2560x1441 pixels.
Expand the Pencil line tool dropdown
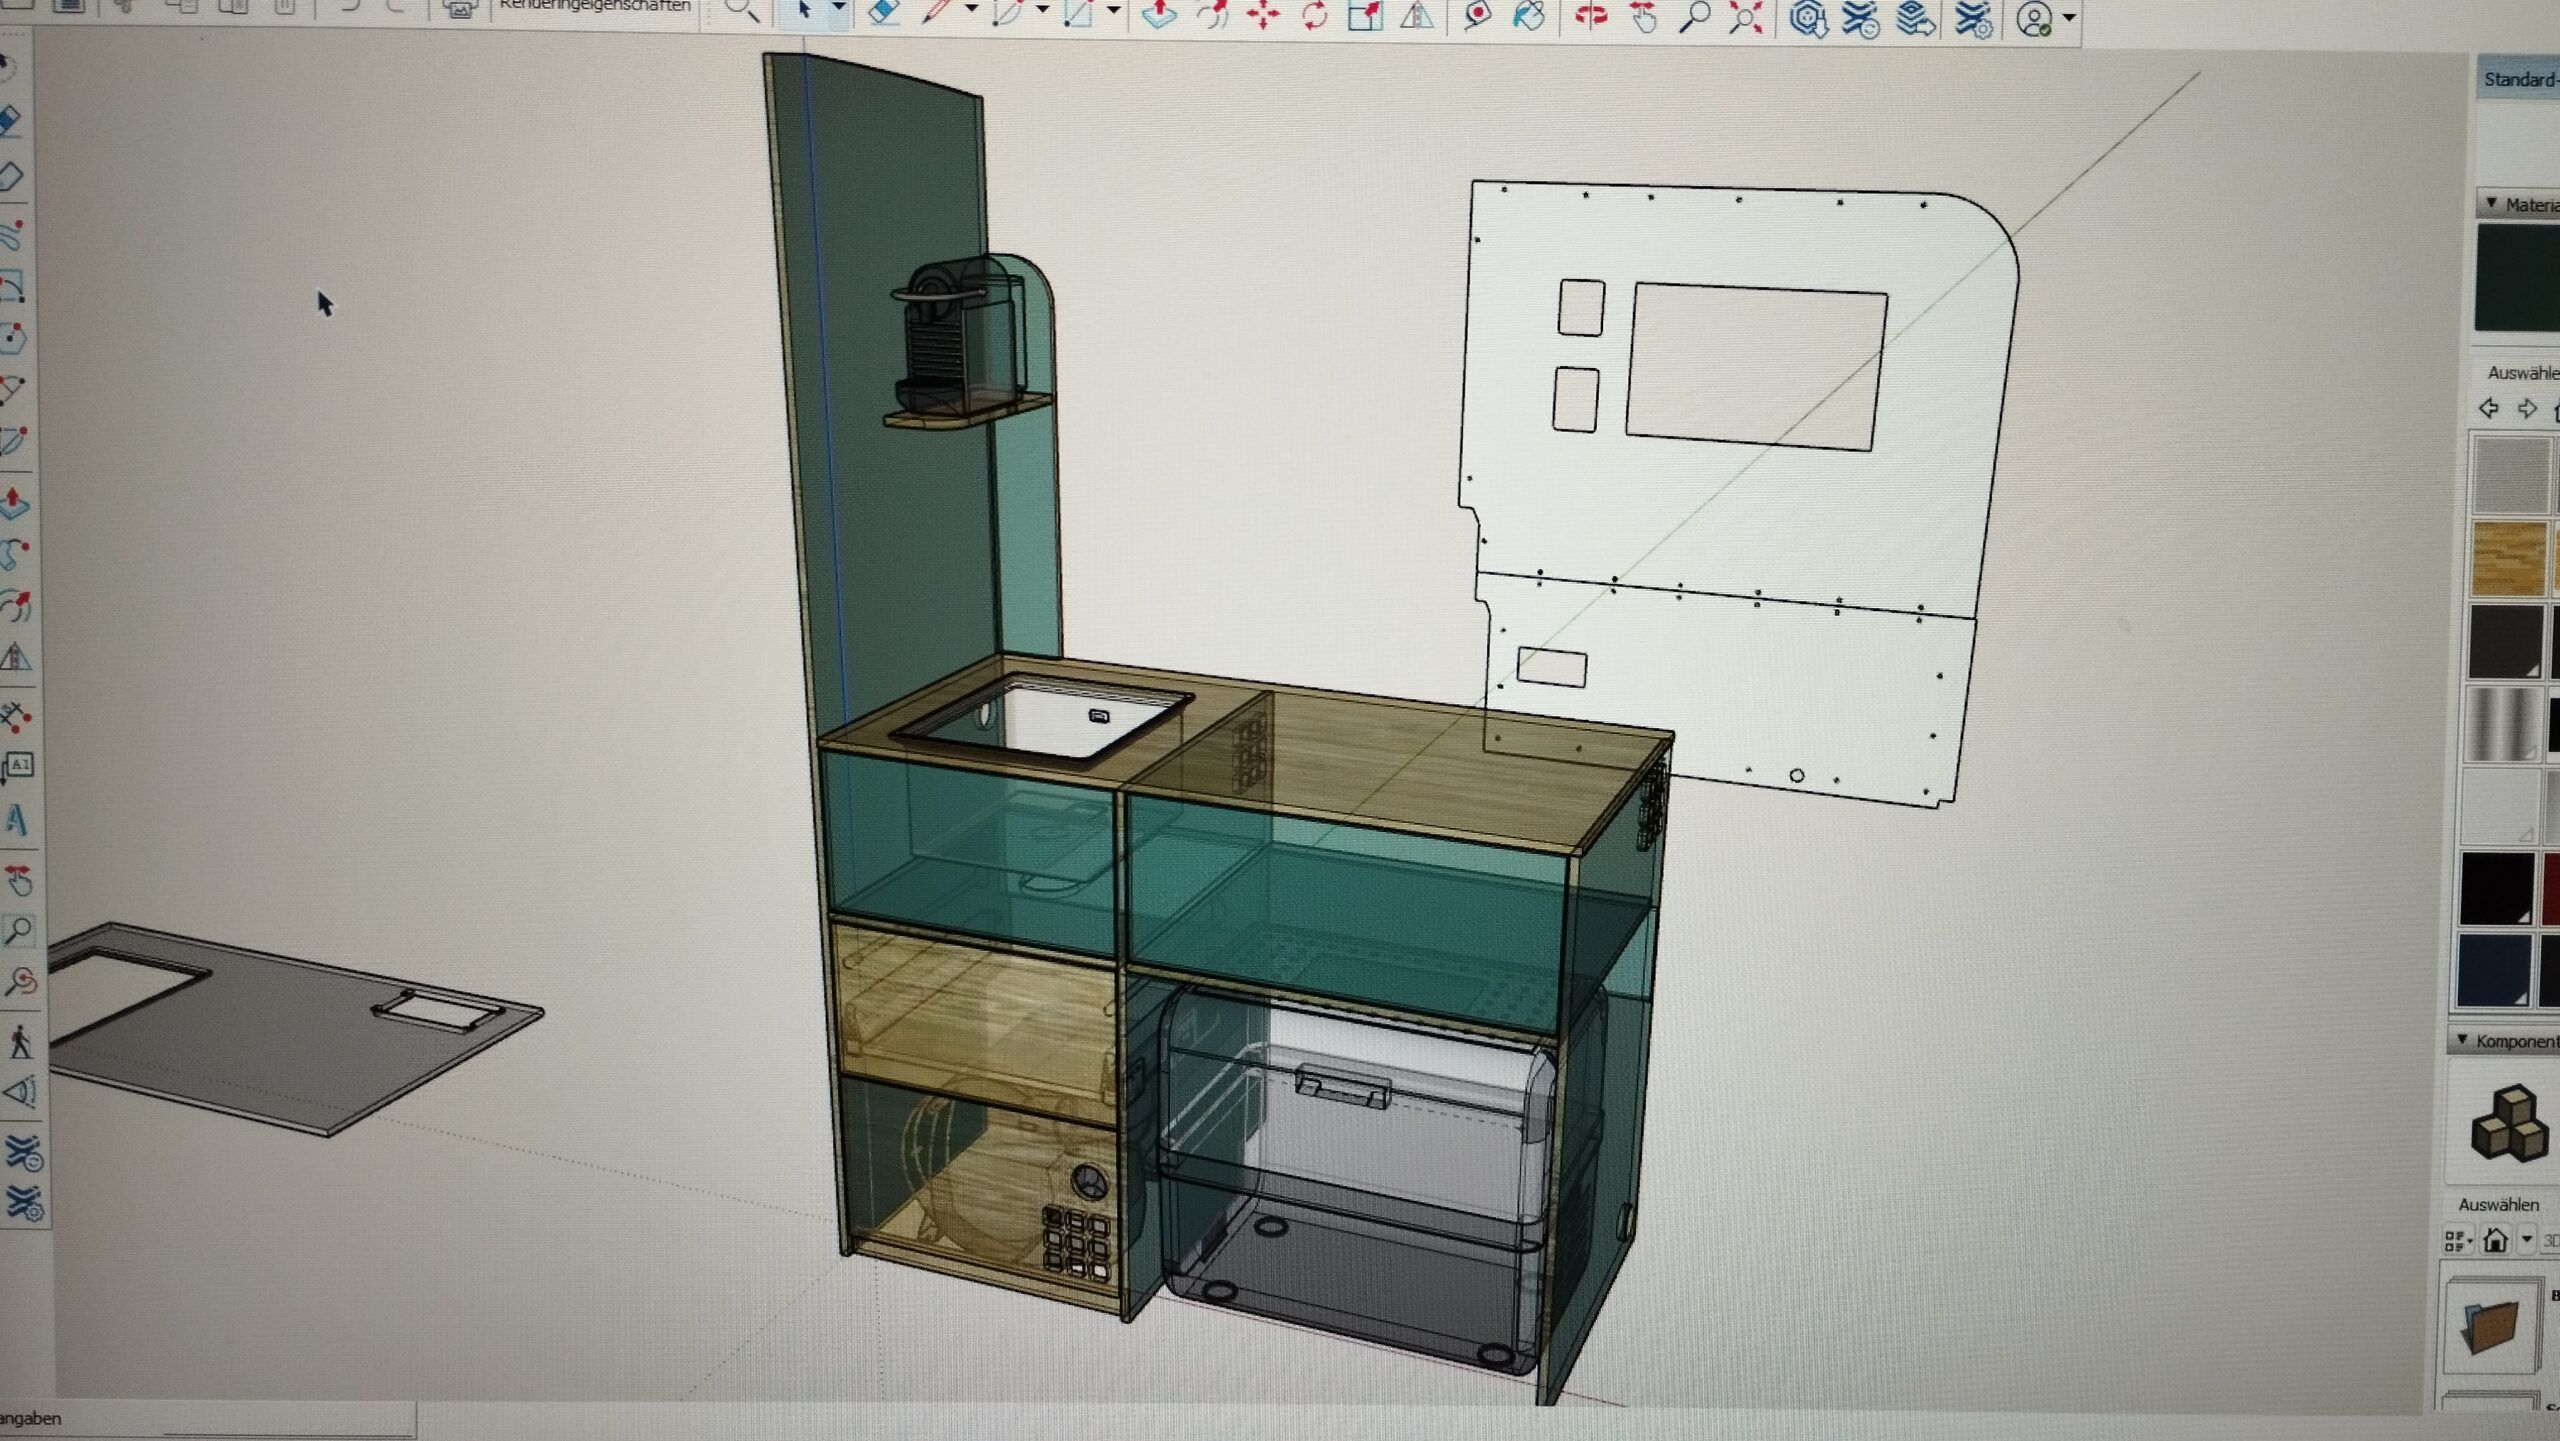(970, 10)
